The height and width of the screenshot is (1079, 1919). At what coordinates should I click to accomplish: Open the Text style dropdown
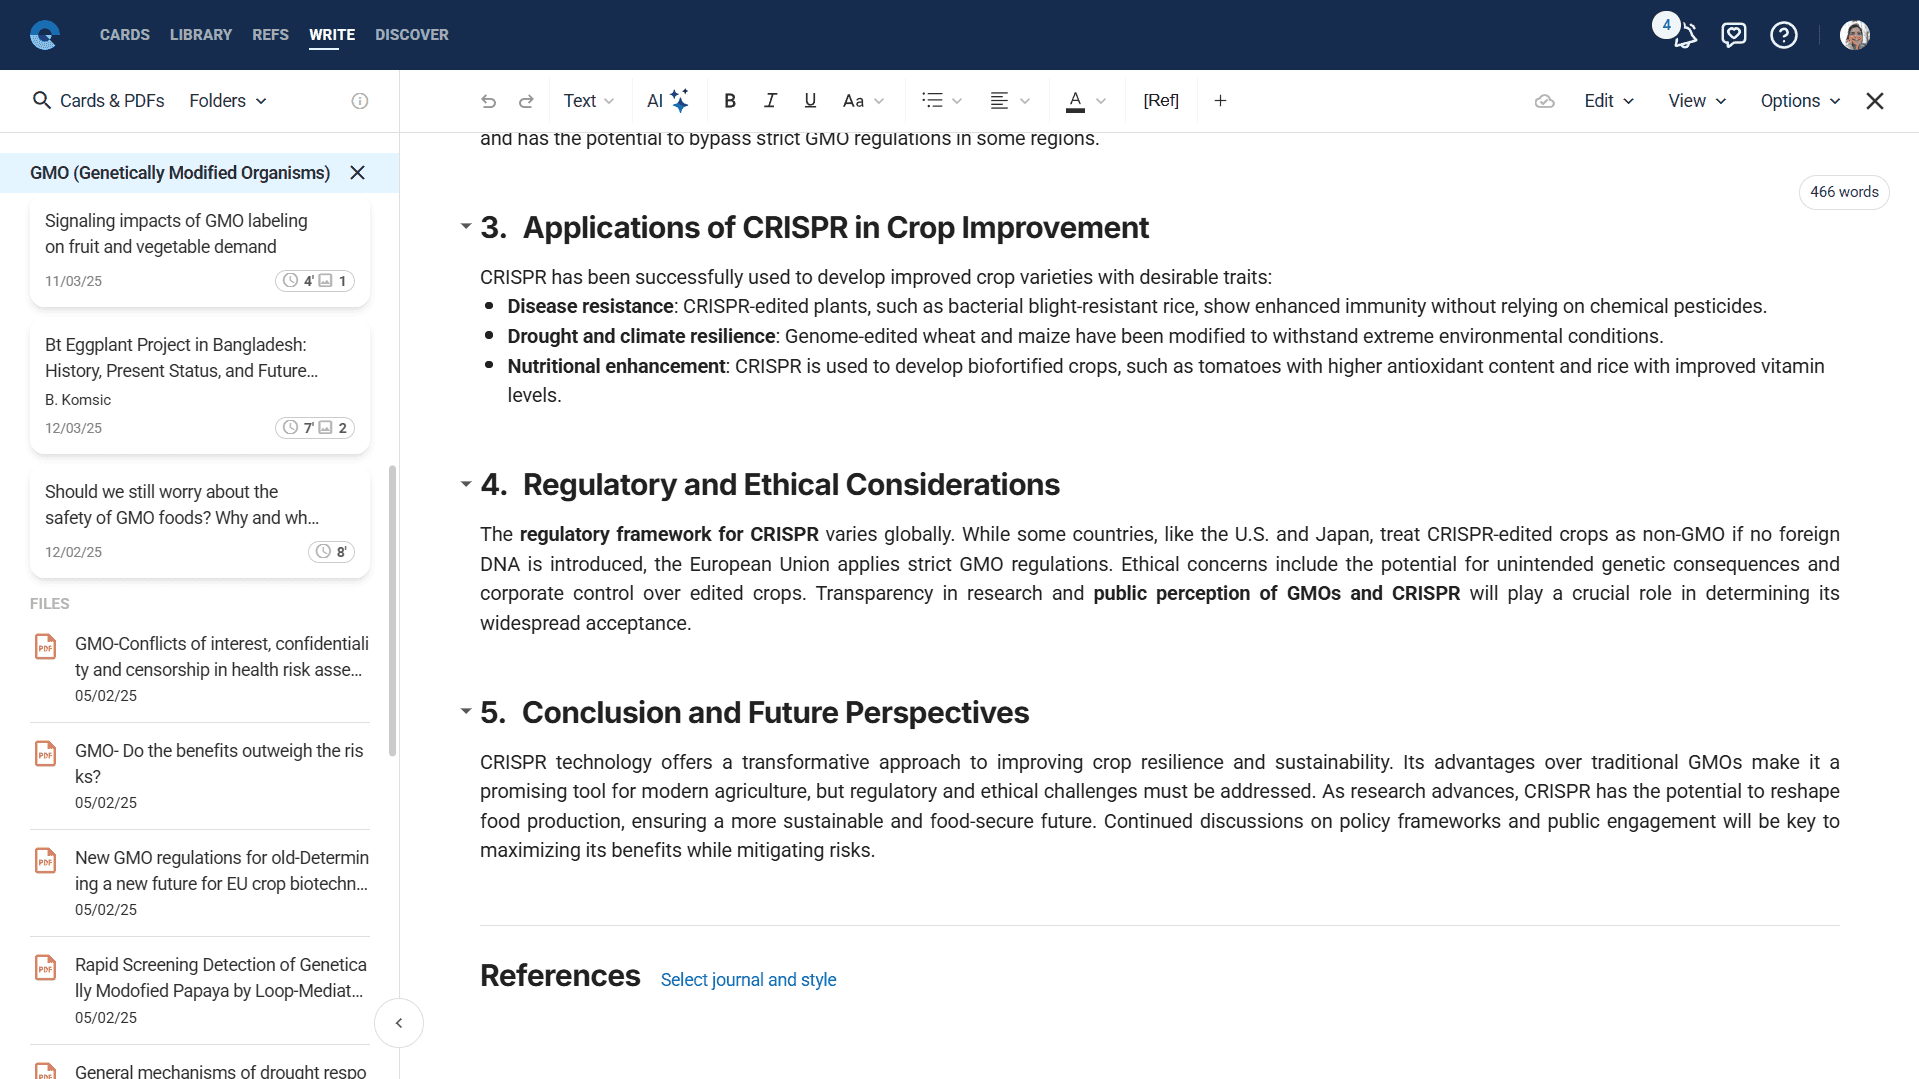pos(588,101)
